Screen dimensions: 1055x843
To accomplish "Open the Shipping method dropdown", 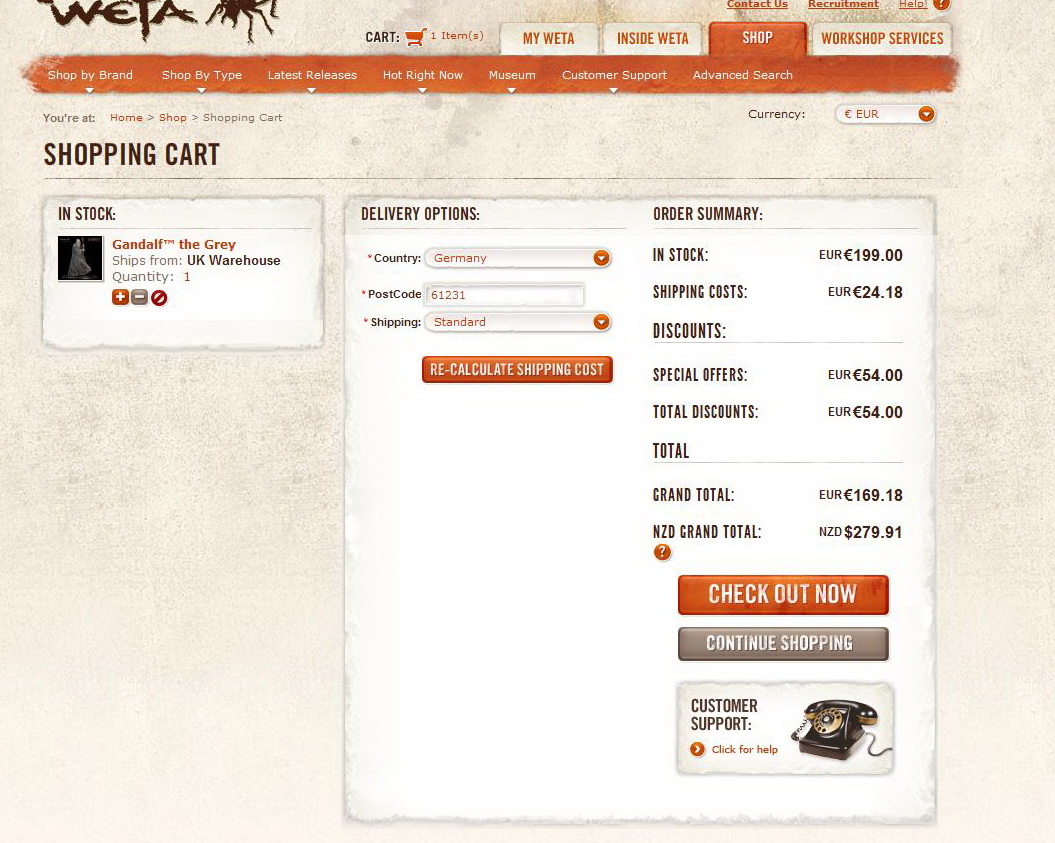I will 518,322.
